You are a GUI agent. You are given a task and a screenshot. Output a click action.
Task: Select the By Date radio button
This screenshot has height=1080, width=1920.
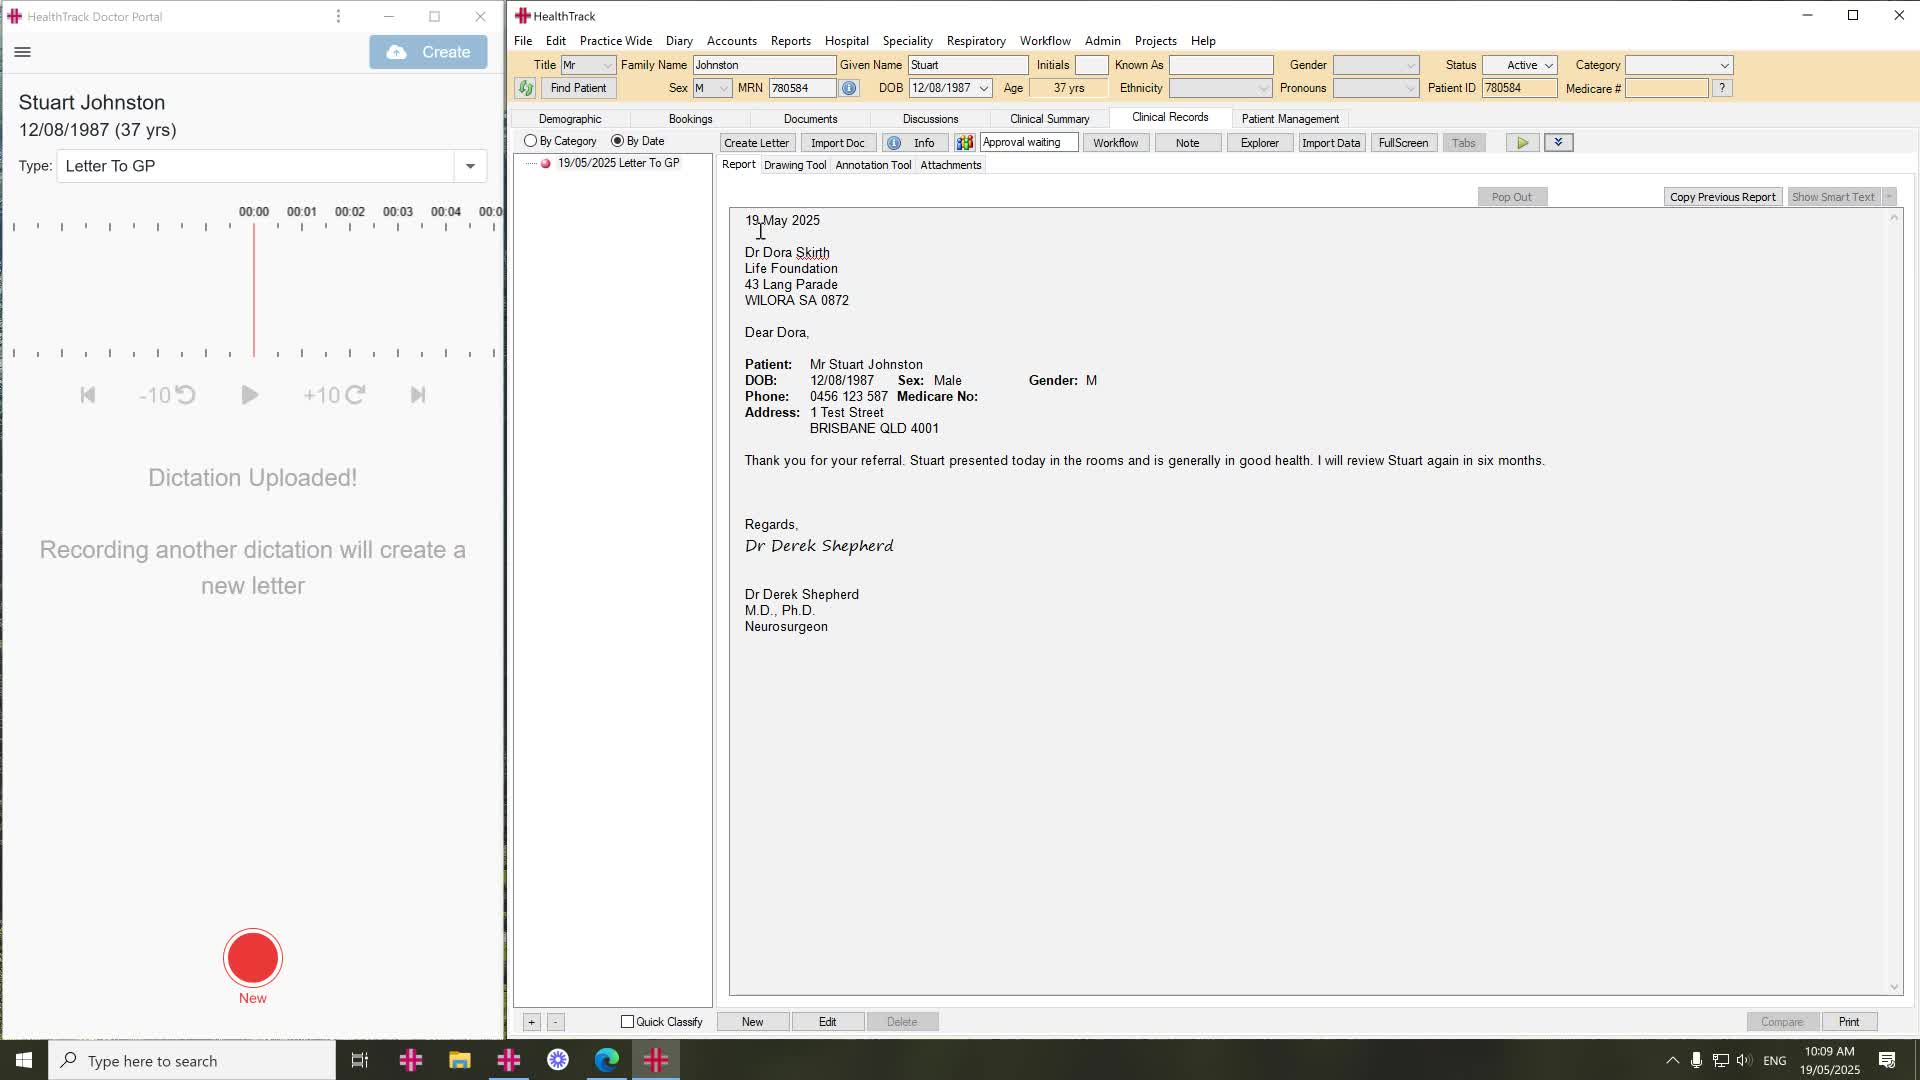click(x=618, y=141)
